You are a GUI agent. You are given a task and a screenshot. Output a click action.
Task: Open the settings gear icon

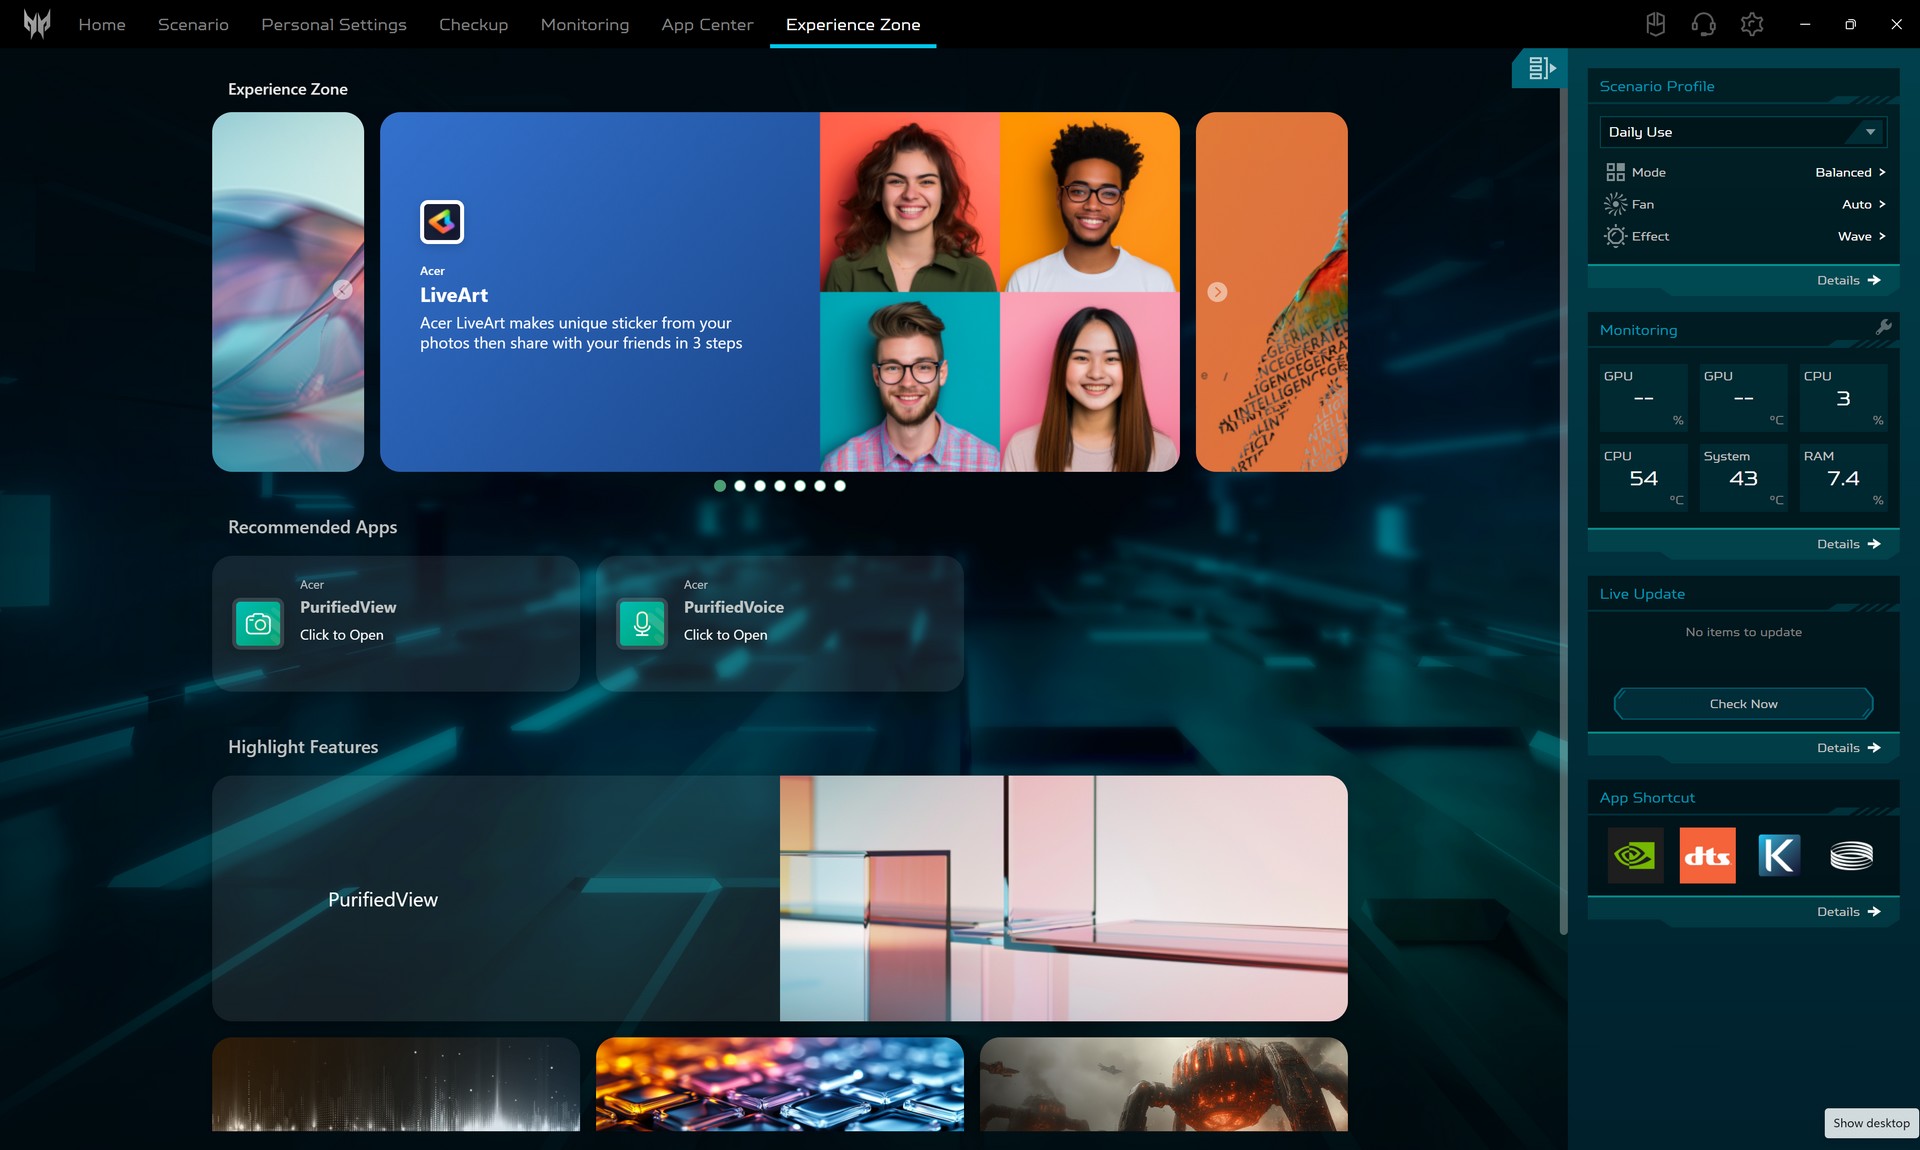click(x=1751, y=24)
